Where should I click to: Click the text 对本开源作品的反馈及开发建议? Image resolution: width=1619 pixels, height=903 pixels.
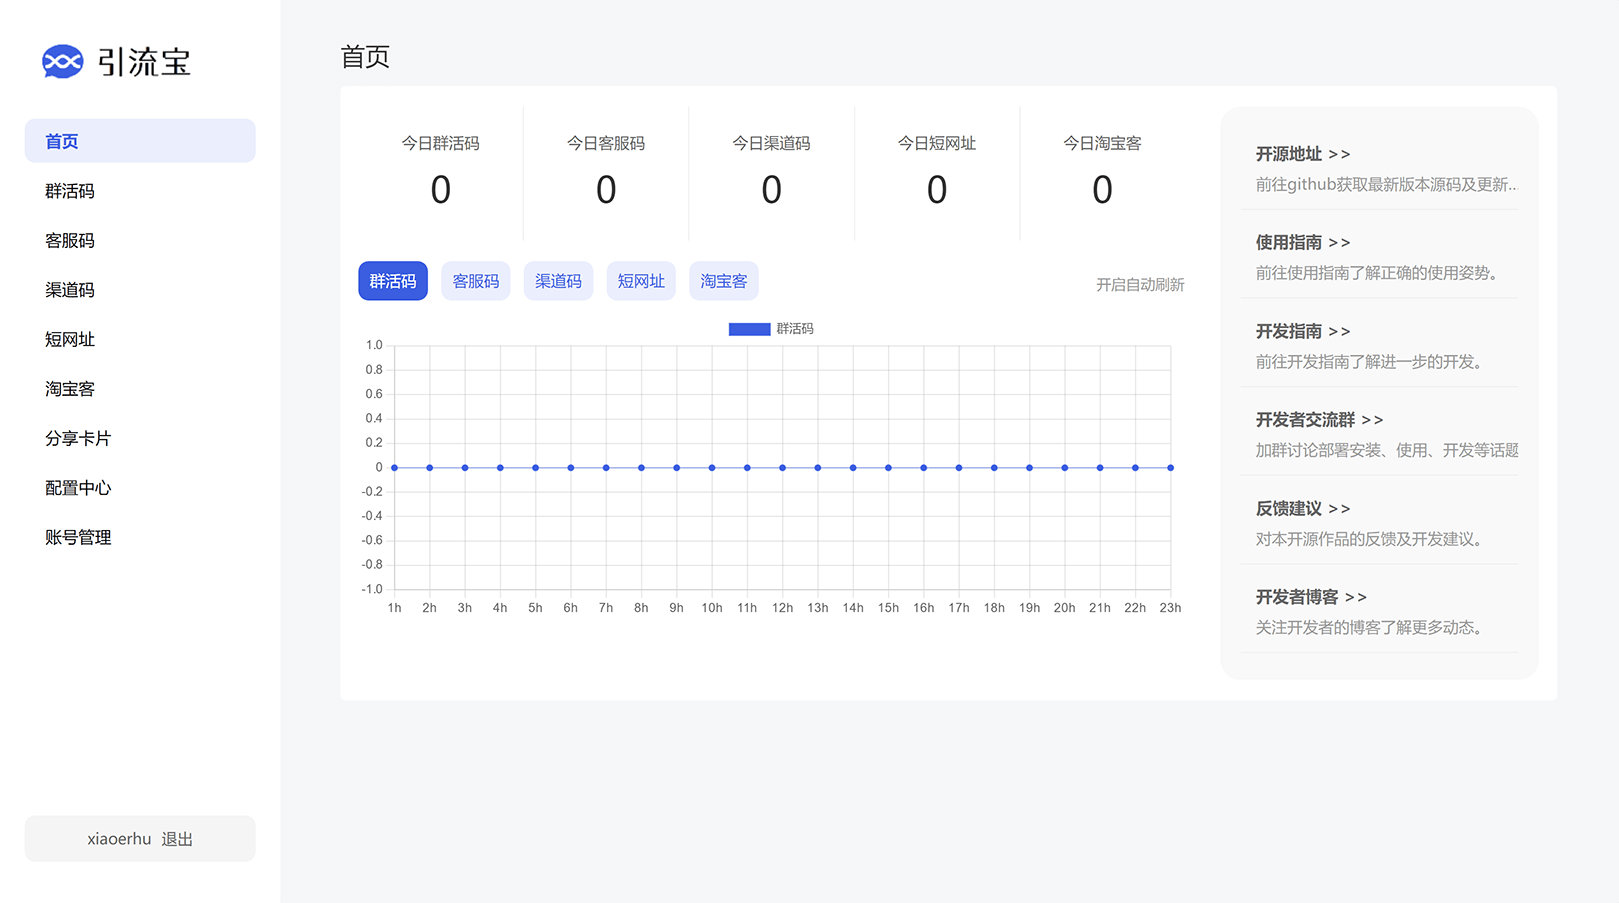click(1370, 539)
